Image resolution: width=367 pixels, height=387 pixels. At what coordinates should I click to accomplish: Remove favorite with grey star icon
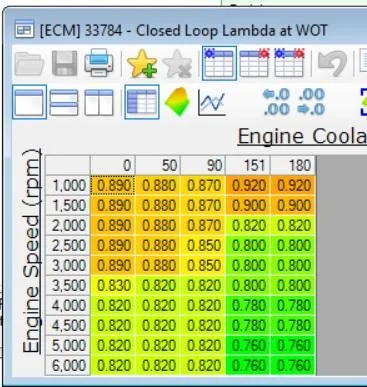[x=177, y=63]
